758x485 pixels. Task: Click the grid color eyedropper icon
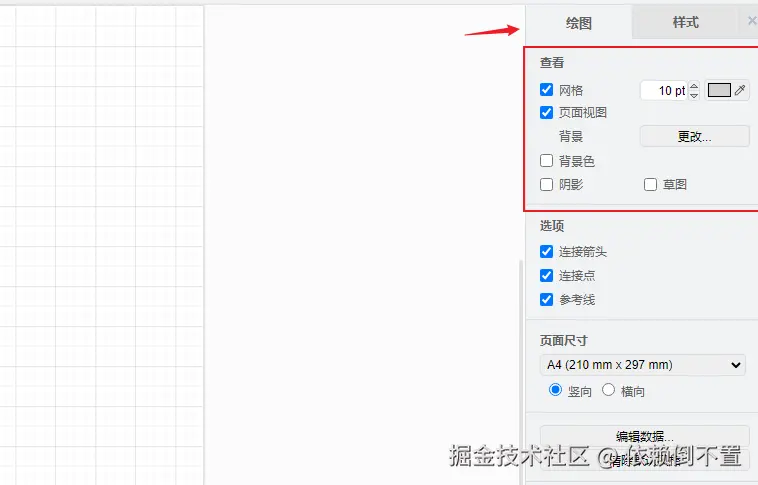pyautogui.click(x=740, y=90)
